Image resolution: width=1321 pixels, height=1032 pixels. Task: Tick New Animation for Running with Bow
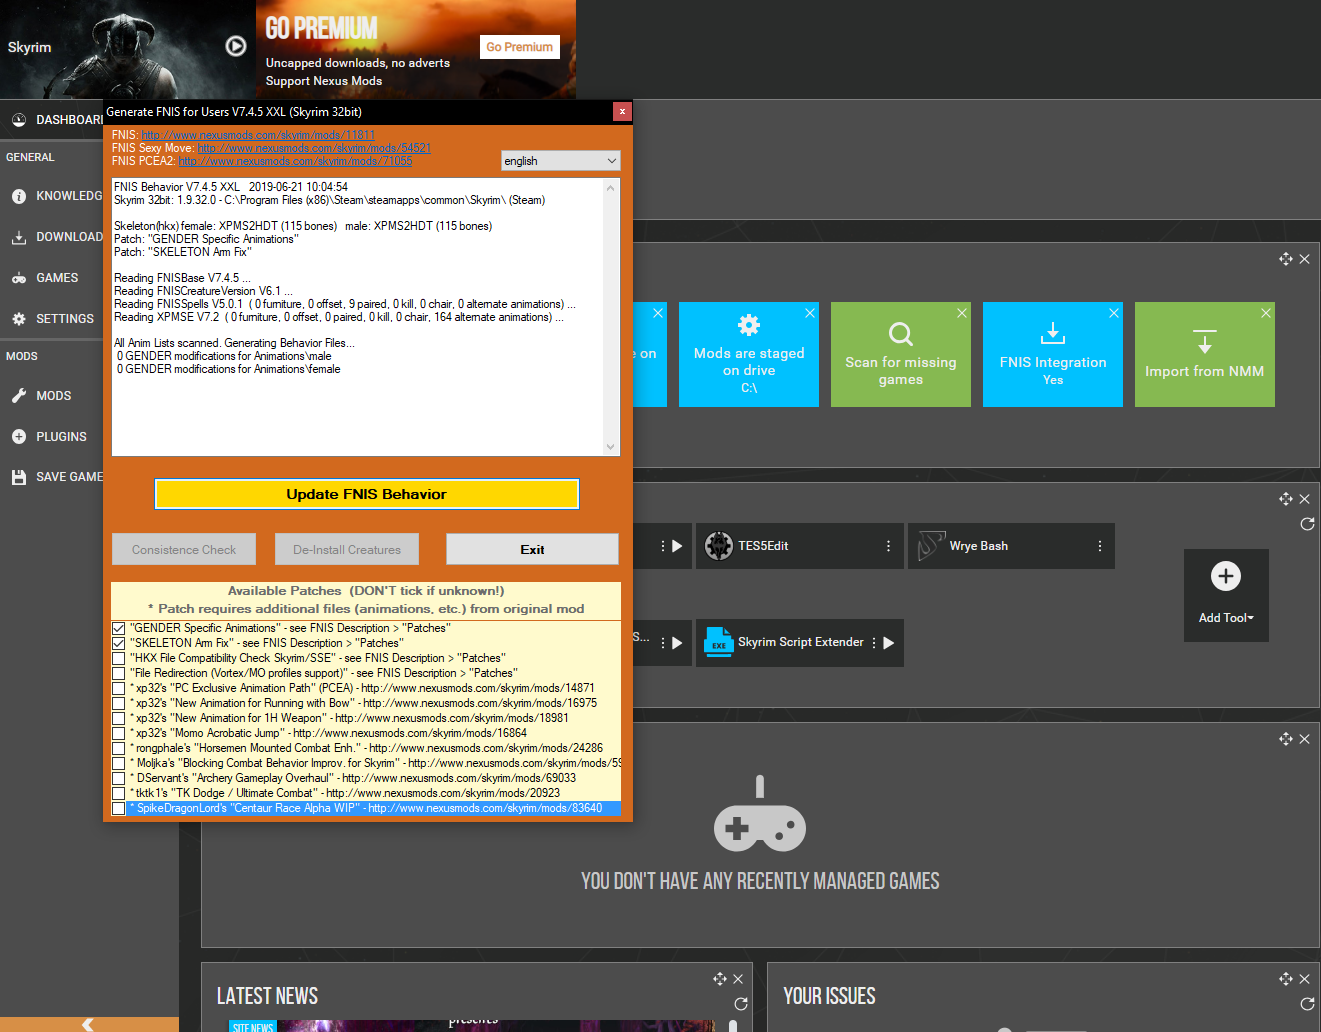119,703
